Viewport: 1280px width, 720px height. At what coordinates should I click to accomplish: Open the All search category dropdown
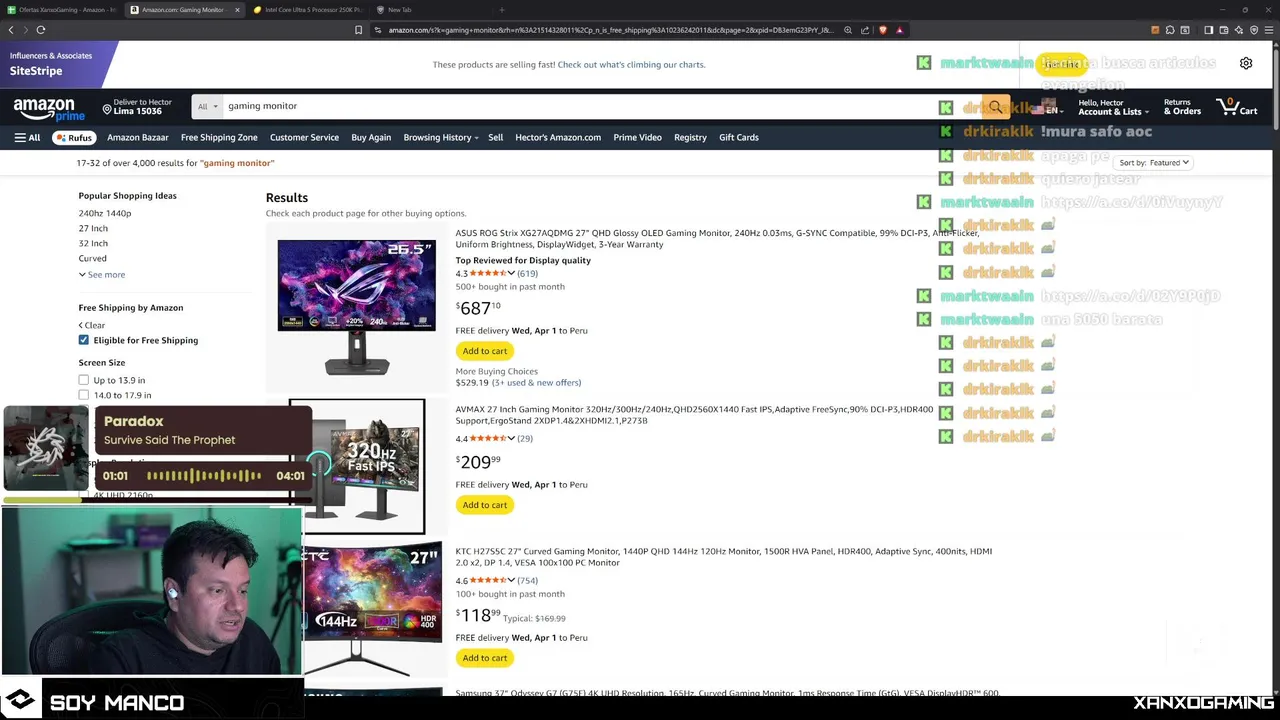207,106
